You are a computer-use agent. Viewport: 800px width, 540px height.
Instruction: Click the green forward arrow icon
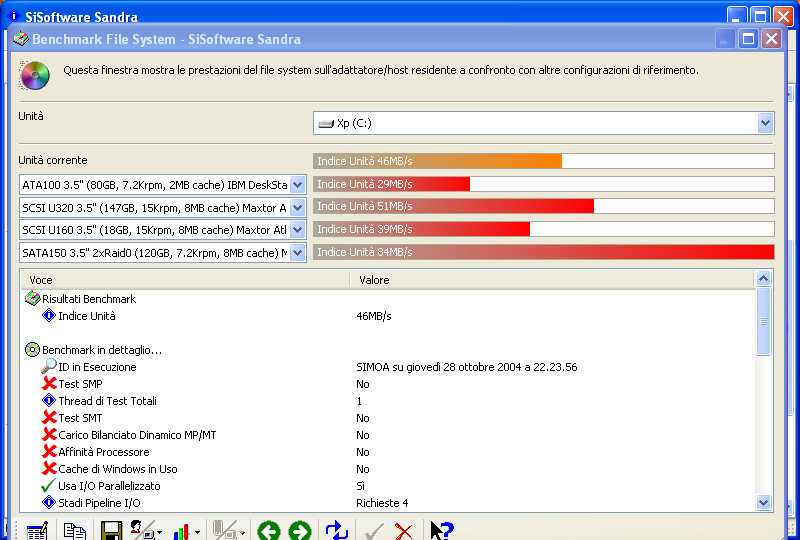click(x=300, y=531)
